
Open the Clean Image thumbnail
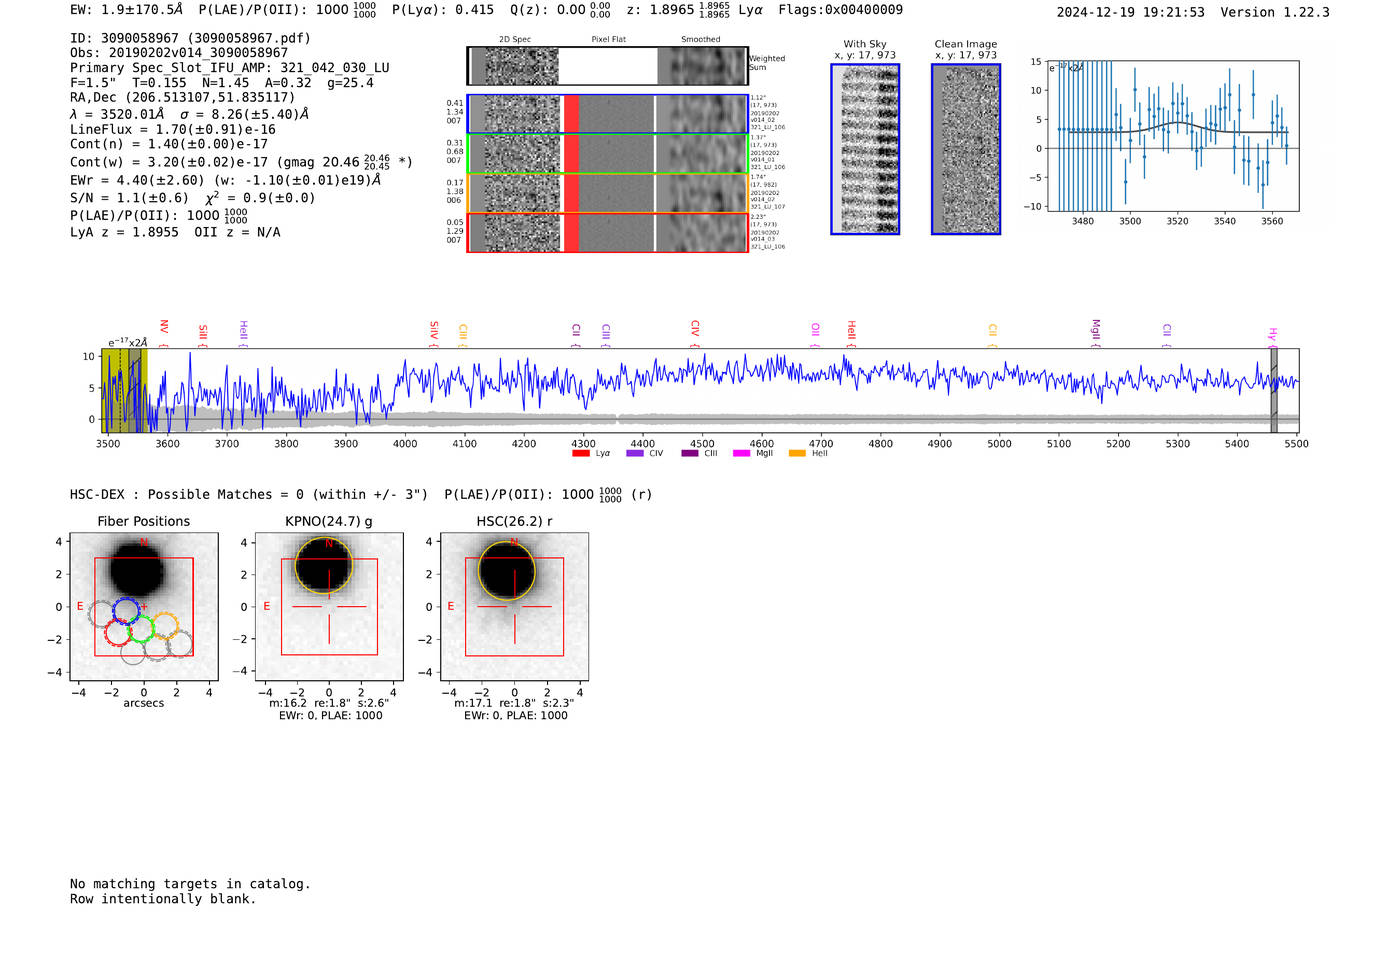point(966,149)
